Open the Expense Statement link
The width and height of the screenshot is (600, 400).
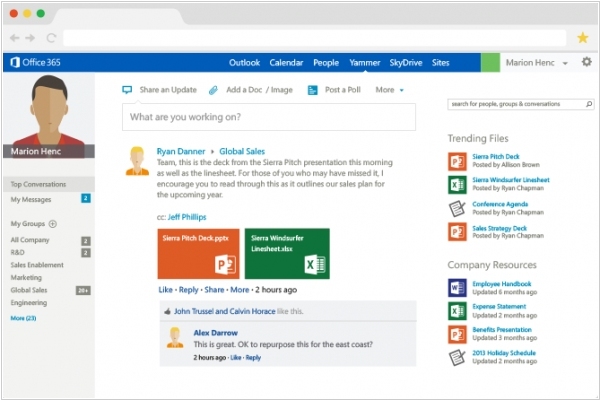(x=499, y=307)
